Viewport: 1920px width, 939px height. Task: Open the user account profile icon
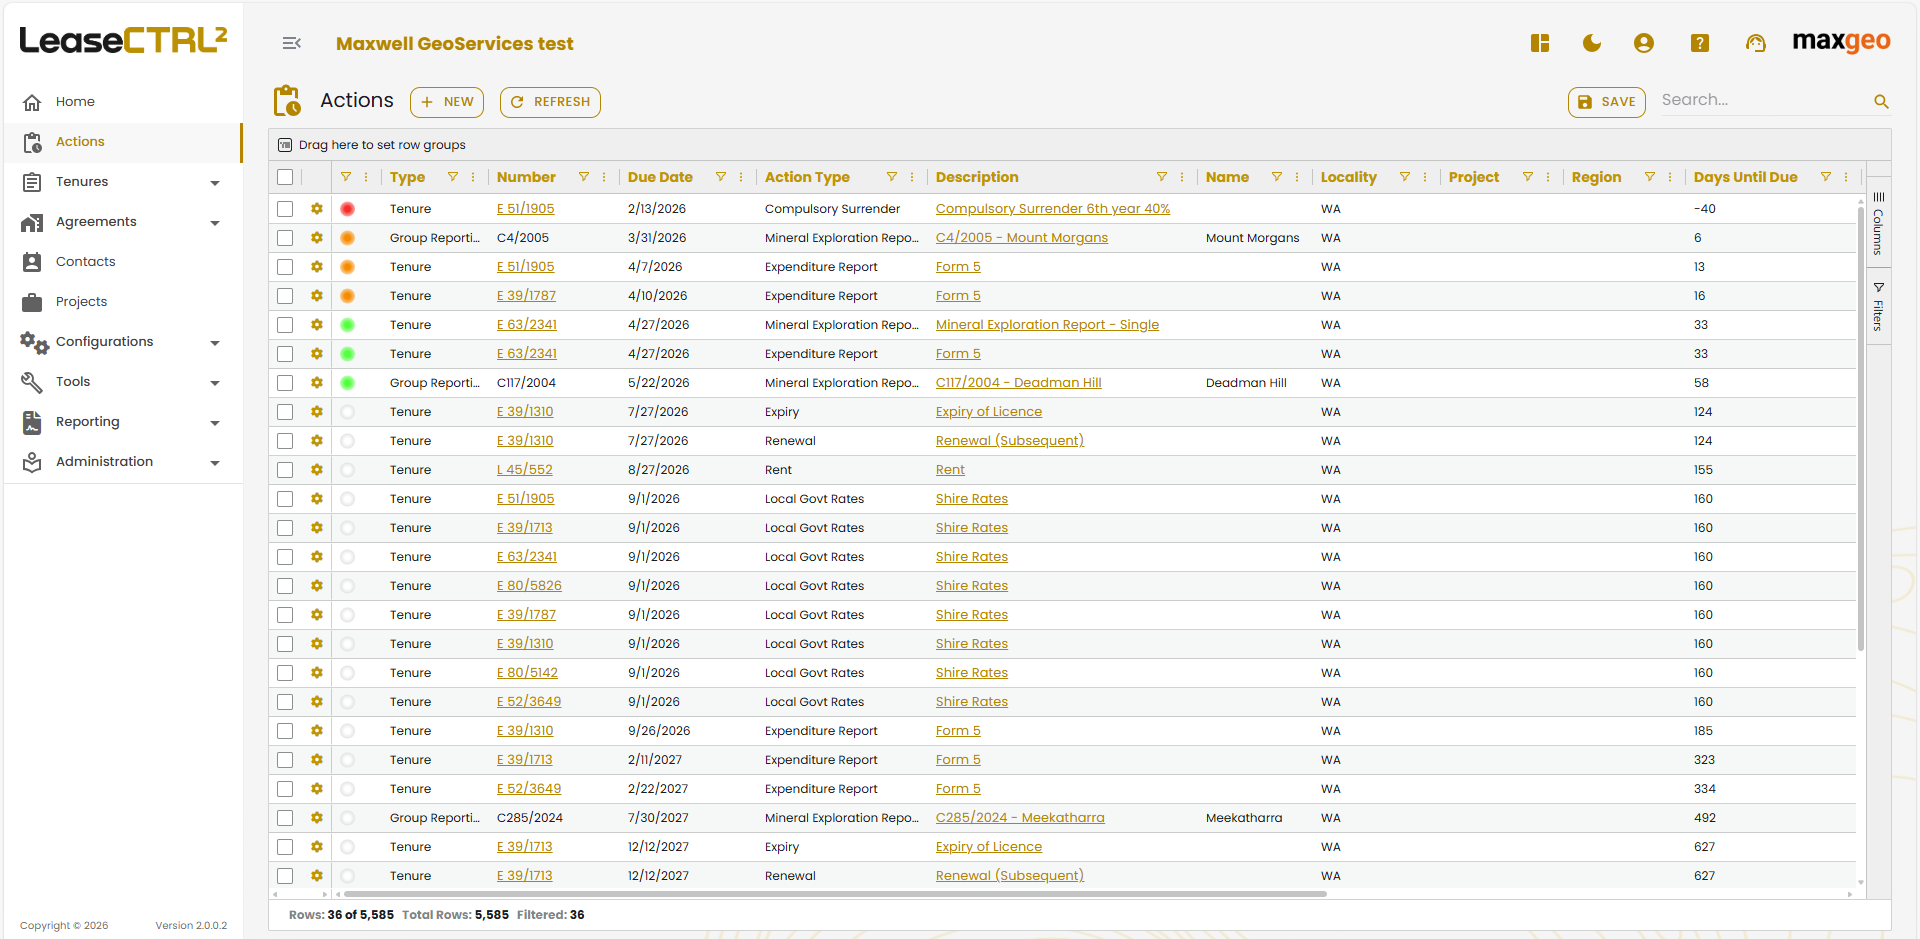1643,44
